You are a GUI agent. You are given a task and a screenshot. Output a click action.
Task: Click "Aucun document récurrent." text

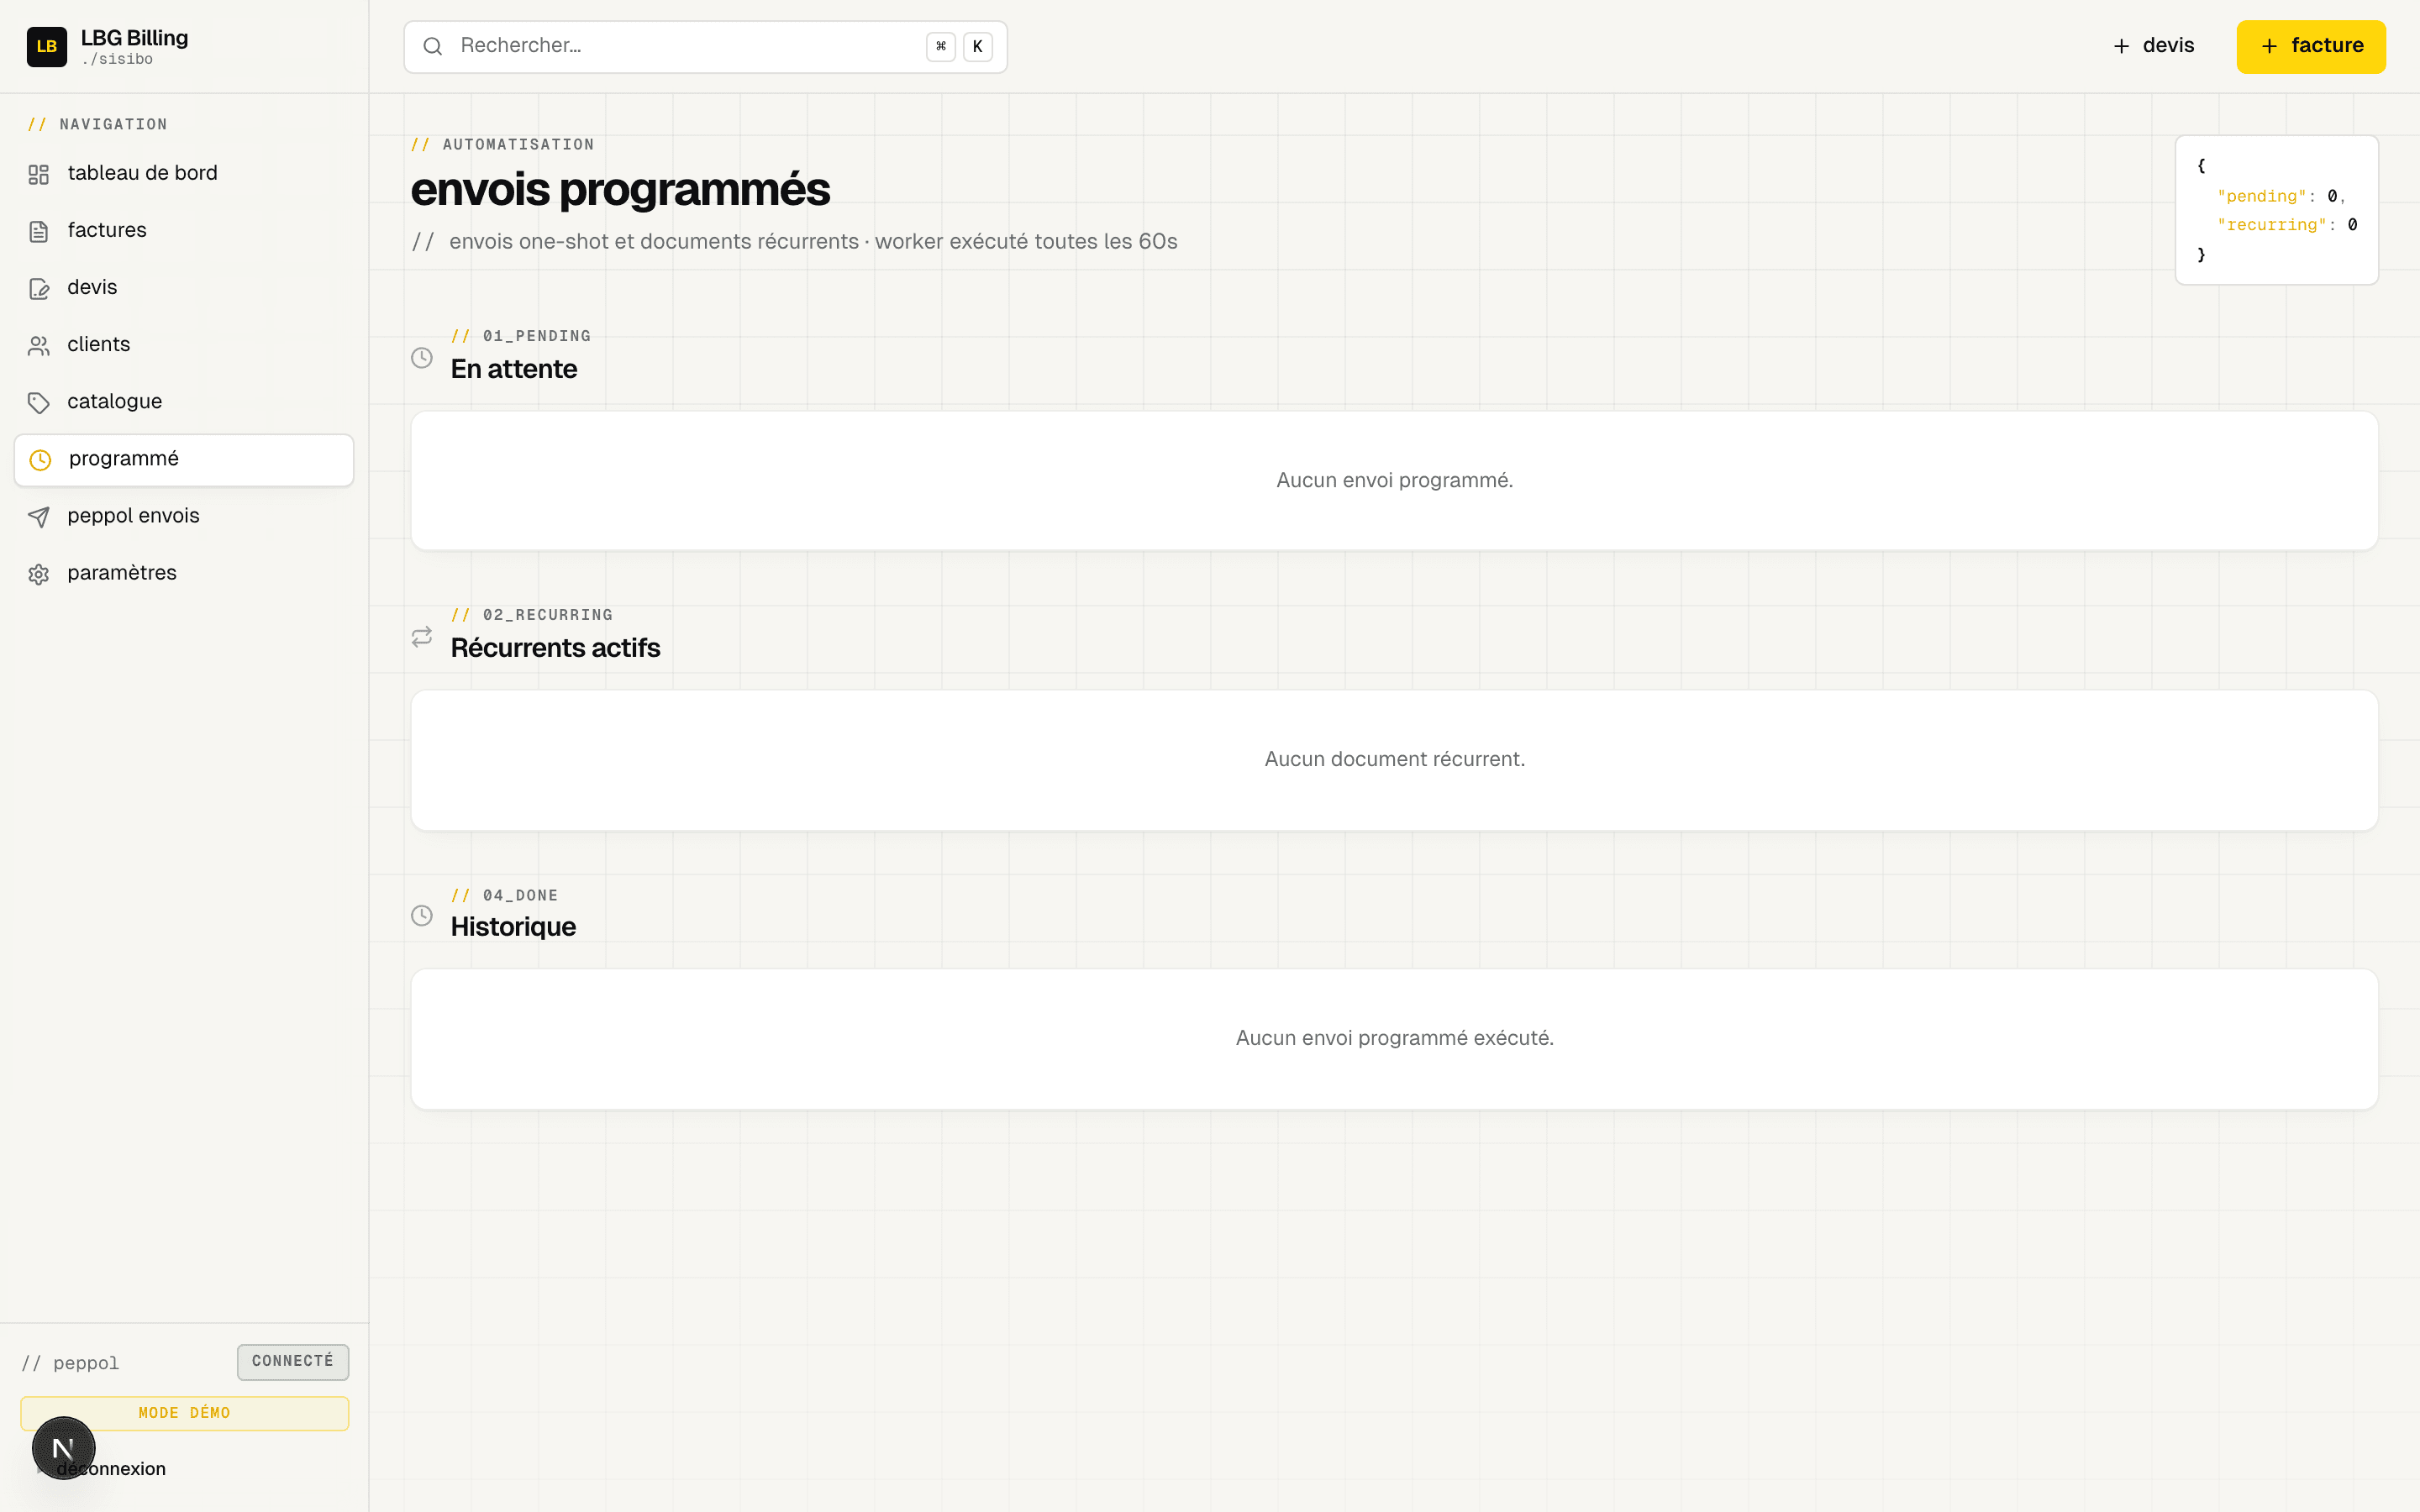click(1394, 759)
